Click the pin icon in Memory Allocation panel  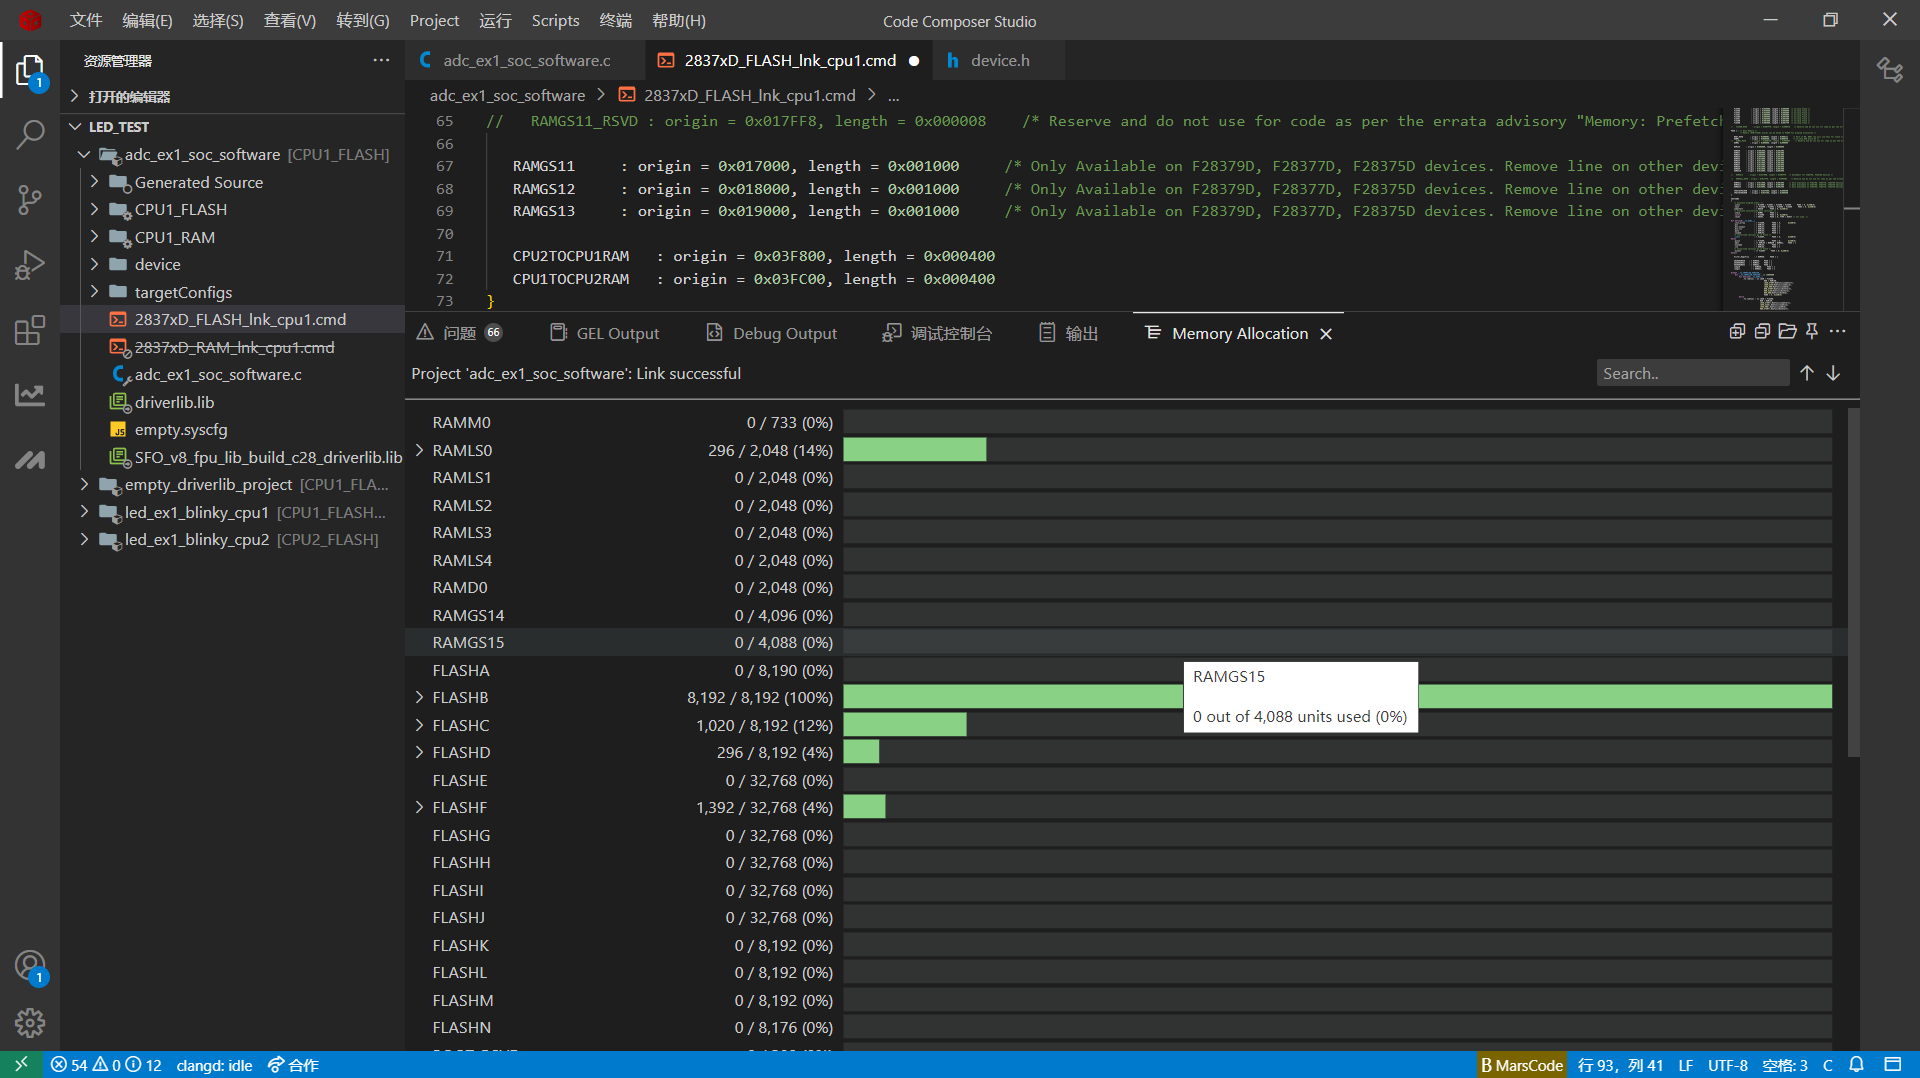pyautogui.click(x=1812, y=331)
